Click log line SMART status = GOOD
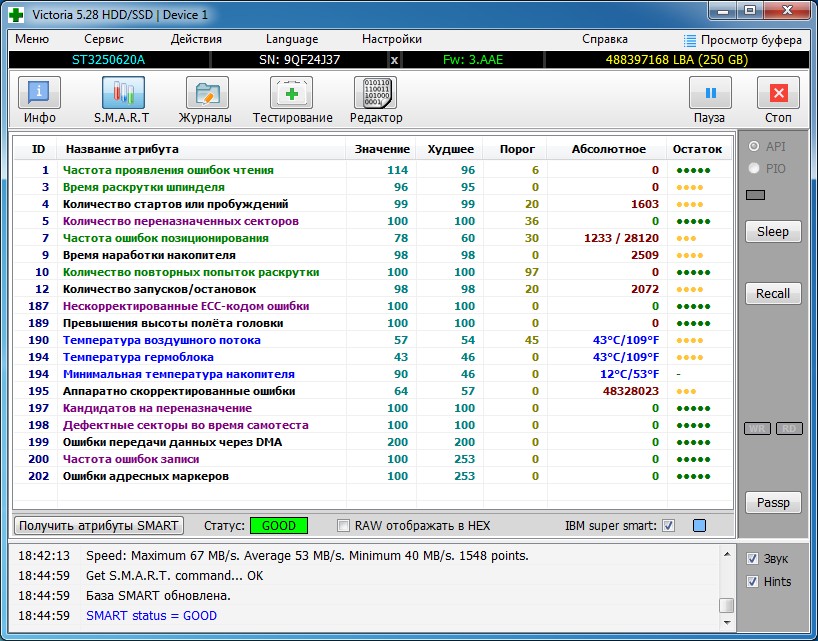 click(x=151, y=615)
